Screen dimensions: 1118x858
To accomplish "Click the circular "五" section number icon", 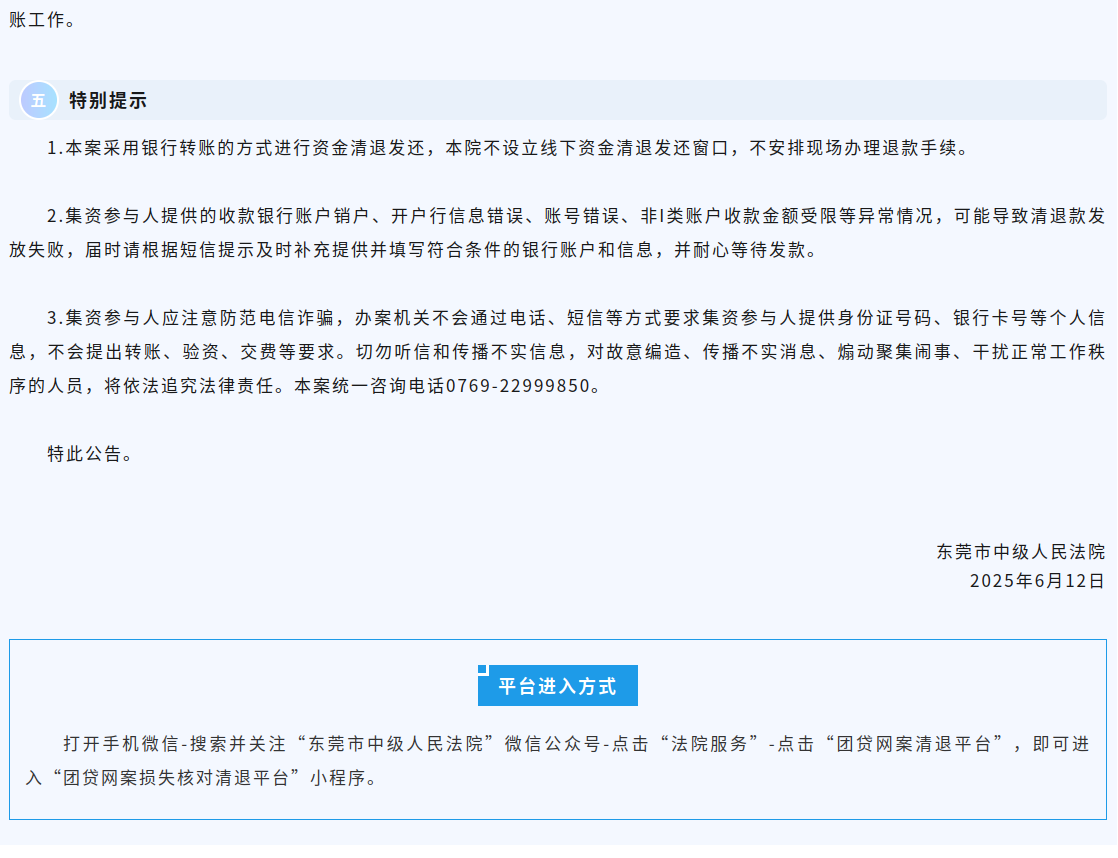I will click(39, 98).
